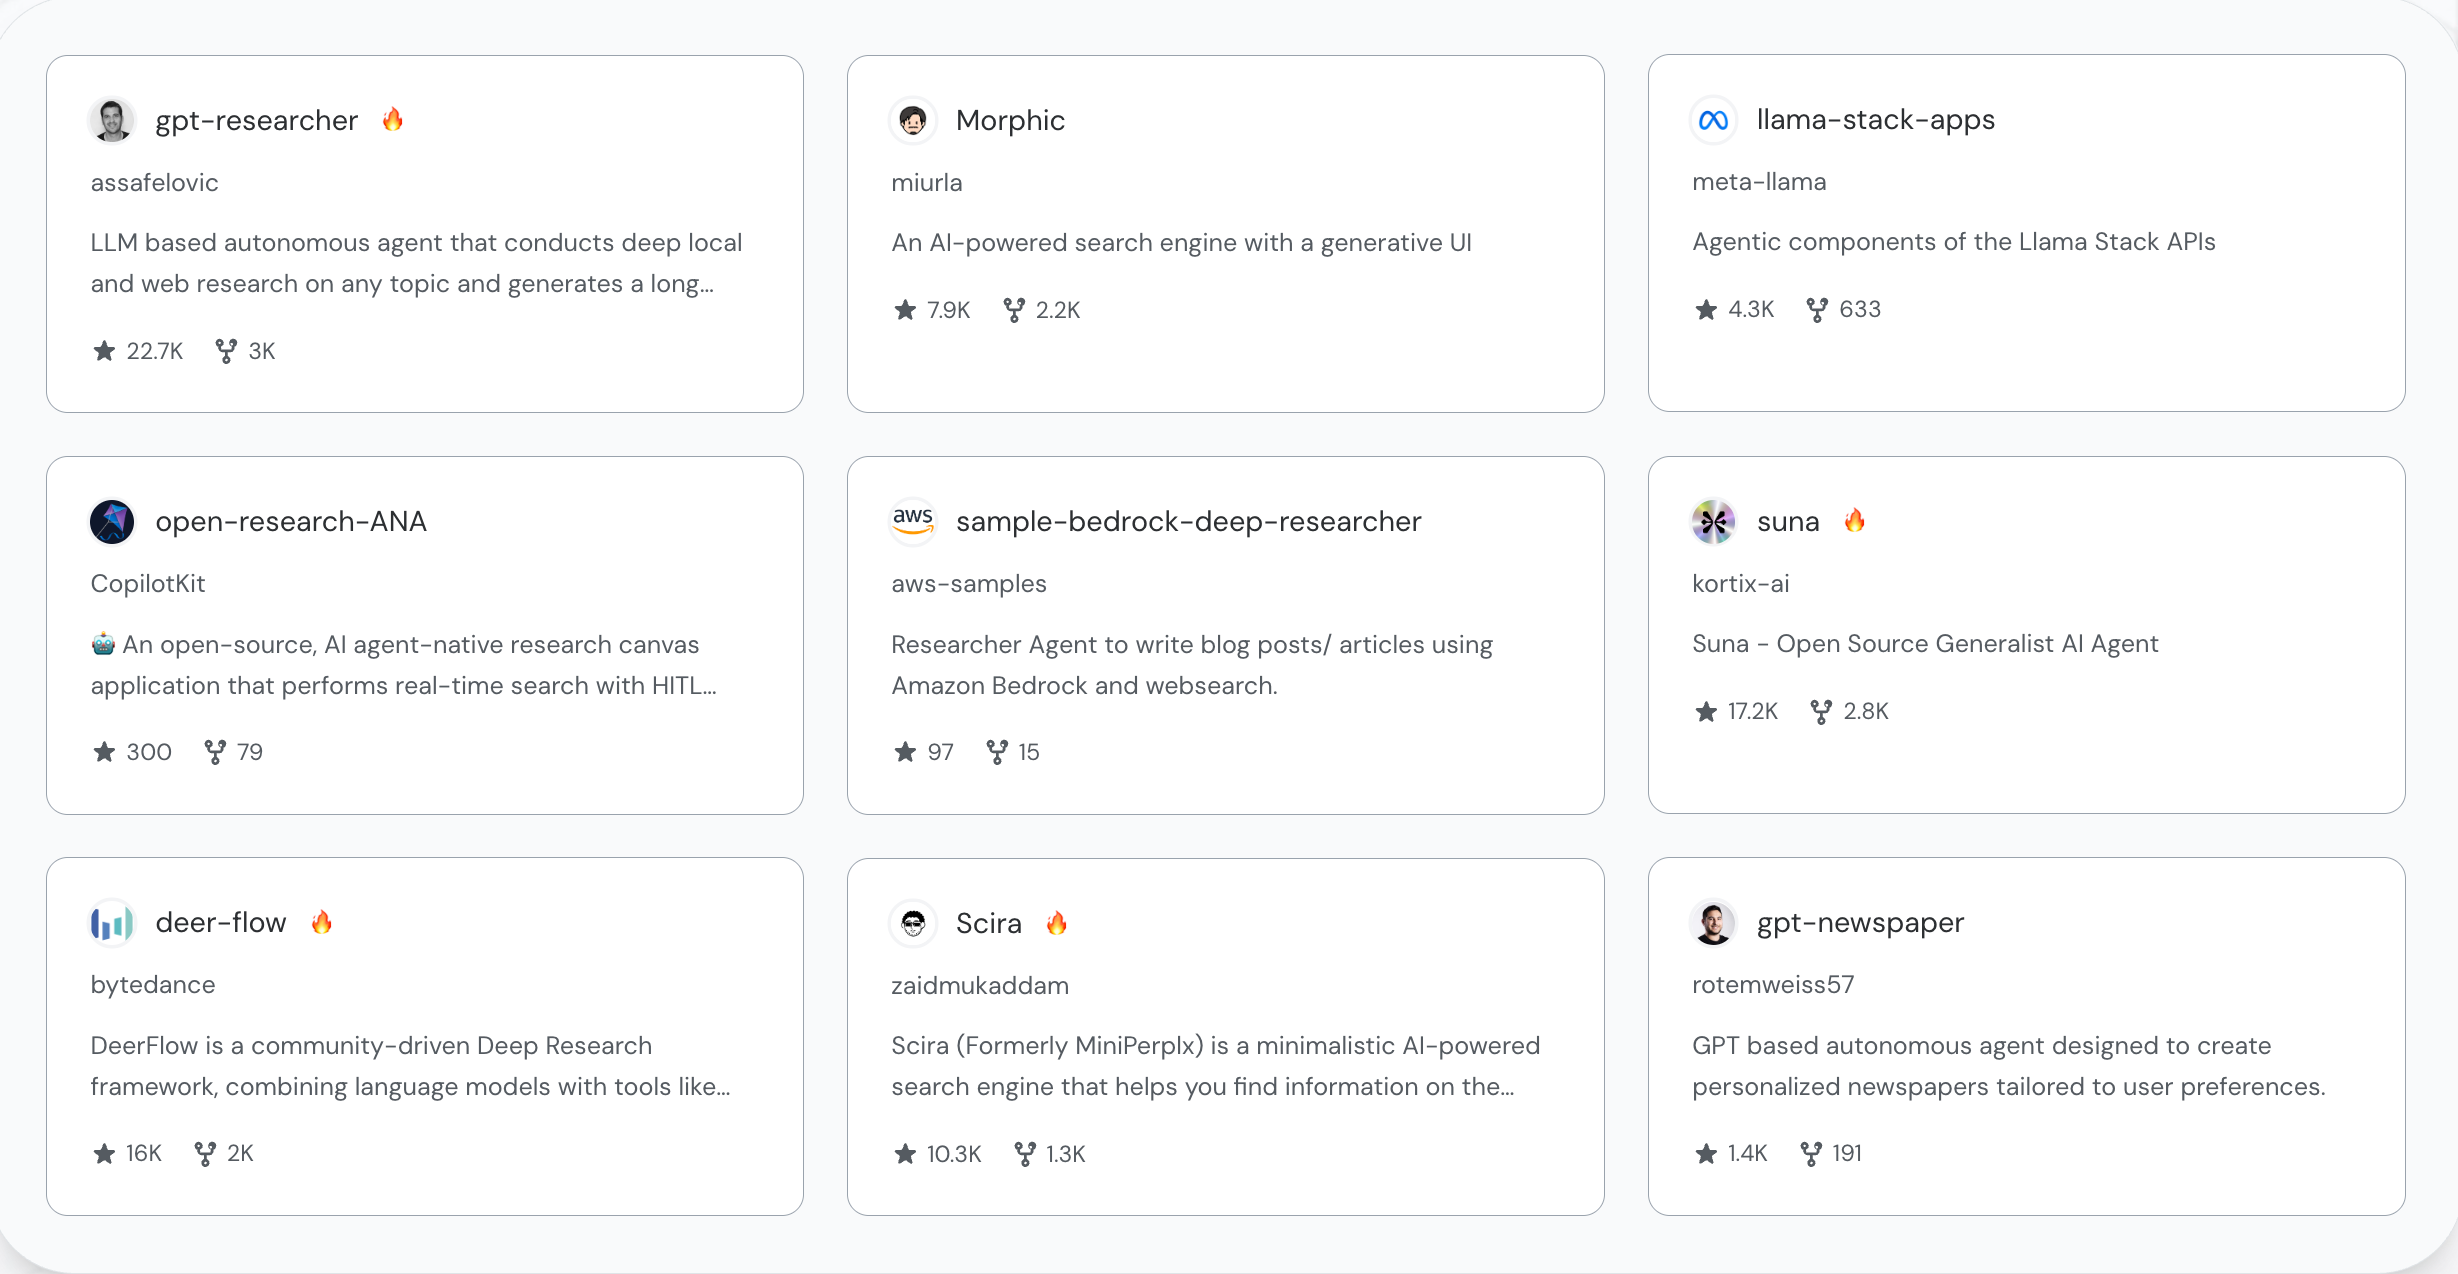Open the gpt-researcher repository title

point(256,121)
